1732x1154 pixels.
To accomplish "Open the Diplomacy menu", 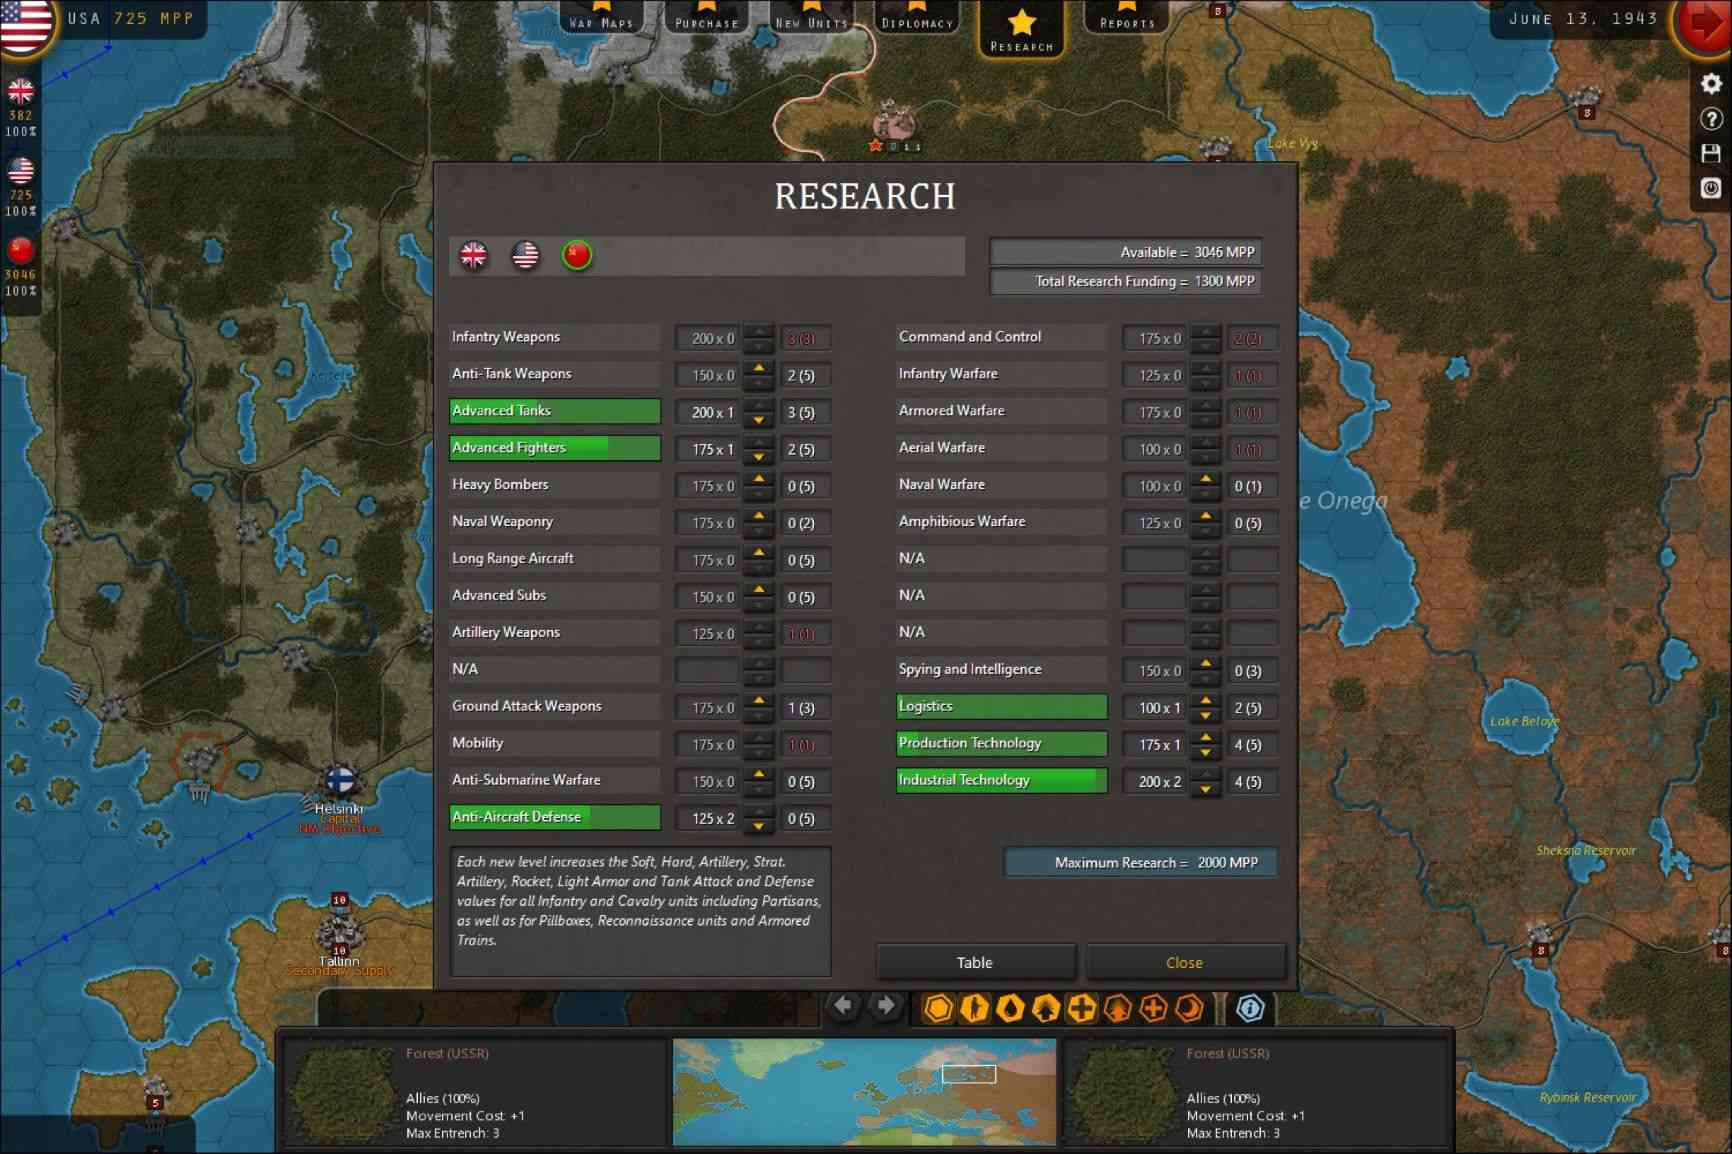I will pyautogui.click(x=917, y=17).
